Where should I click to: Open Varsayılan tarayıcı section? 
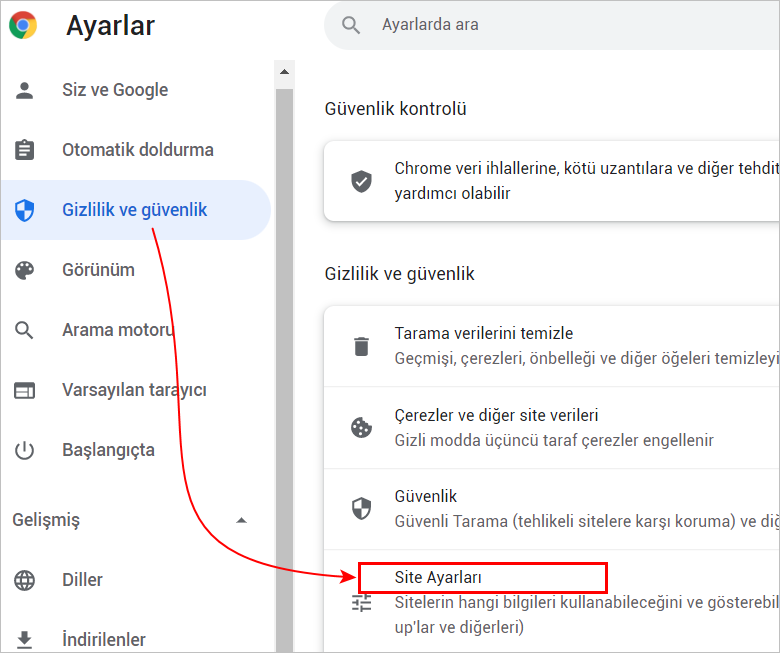click(x=136, y=390)
